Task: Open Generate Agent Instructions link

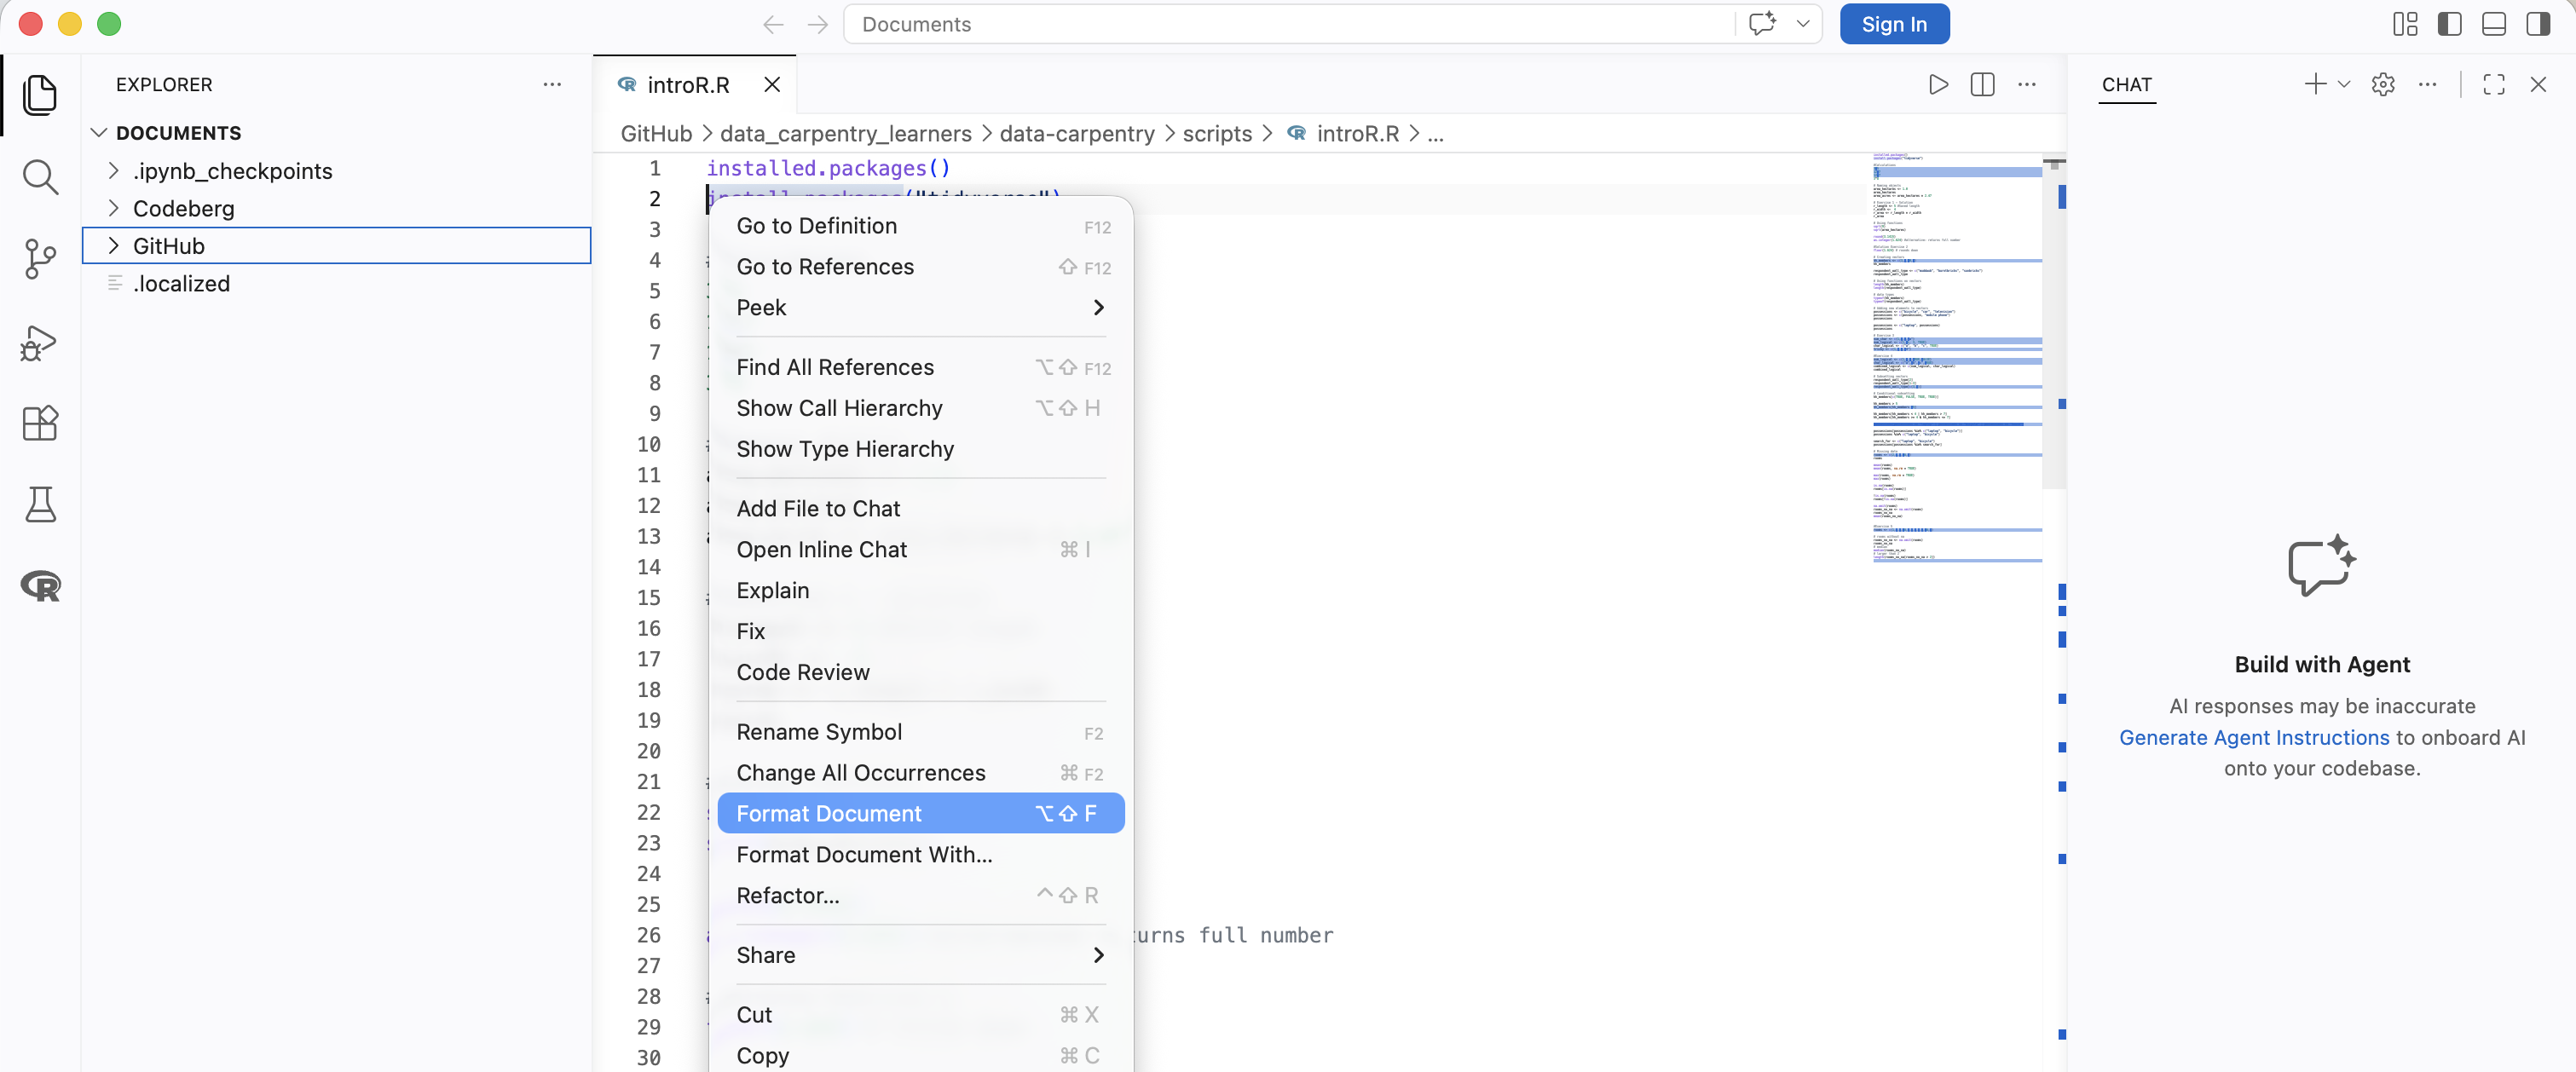Action: pos(2253,737)
